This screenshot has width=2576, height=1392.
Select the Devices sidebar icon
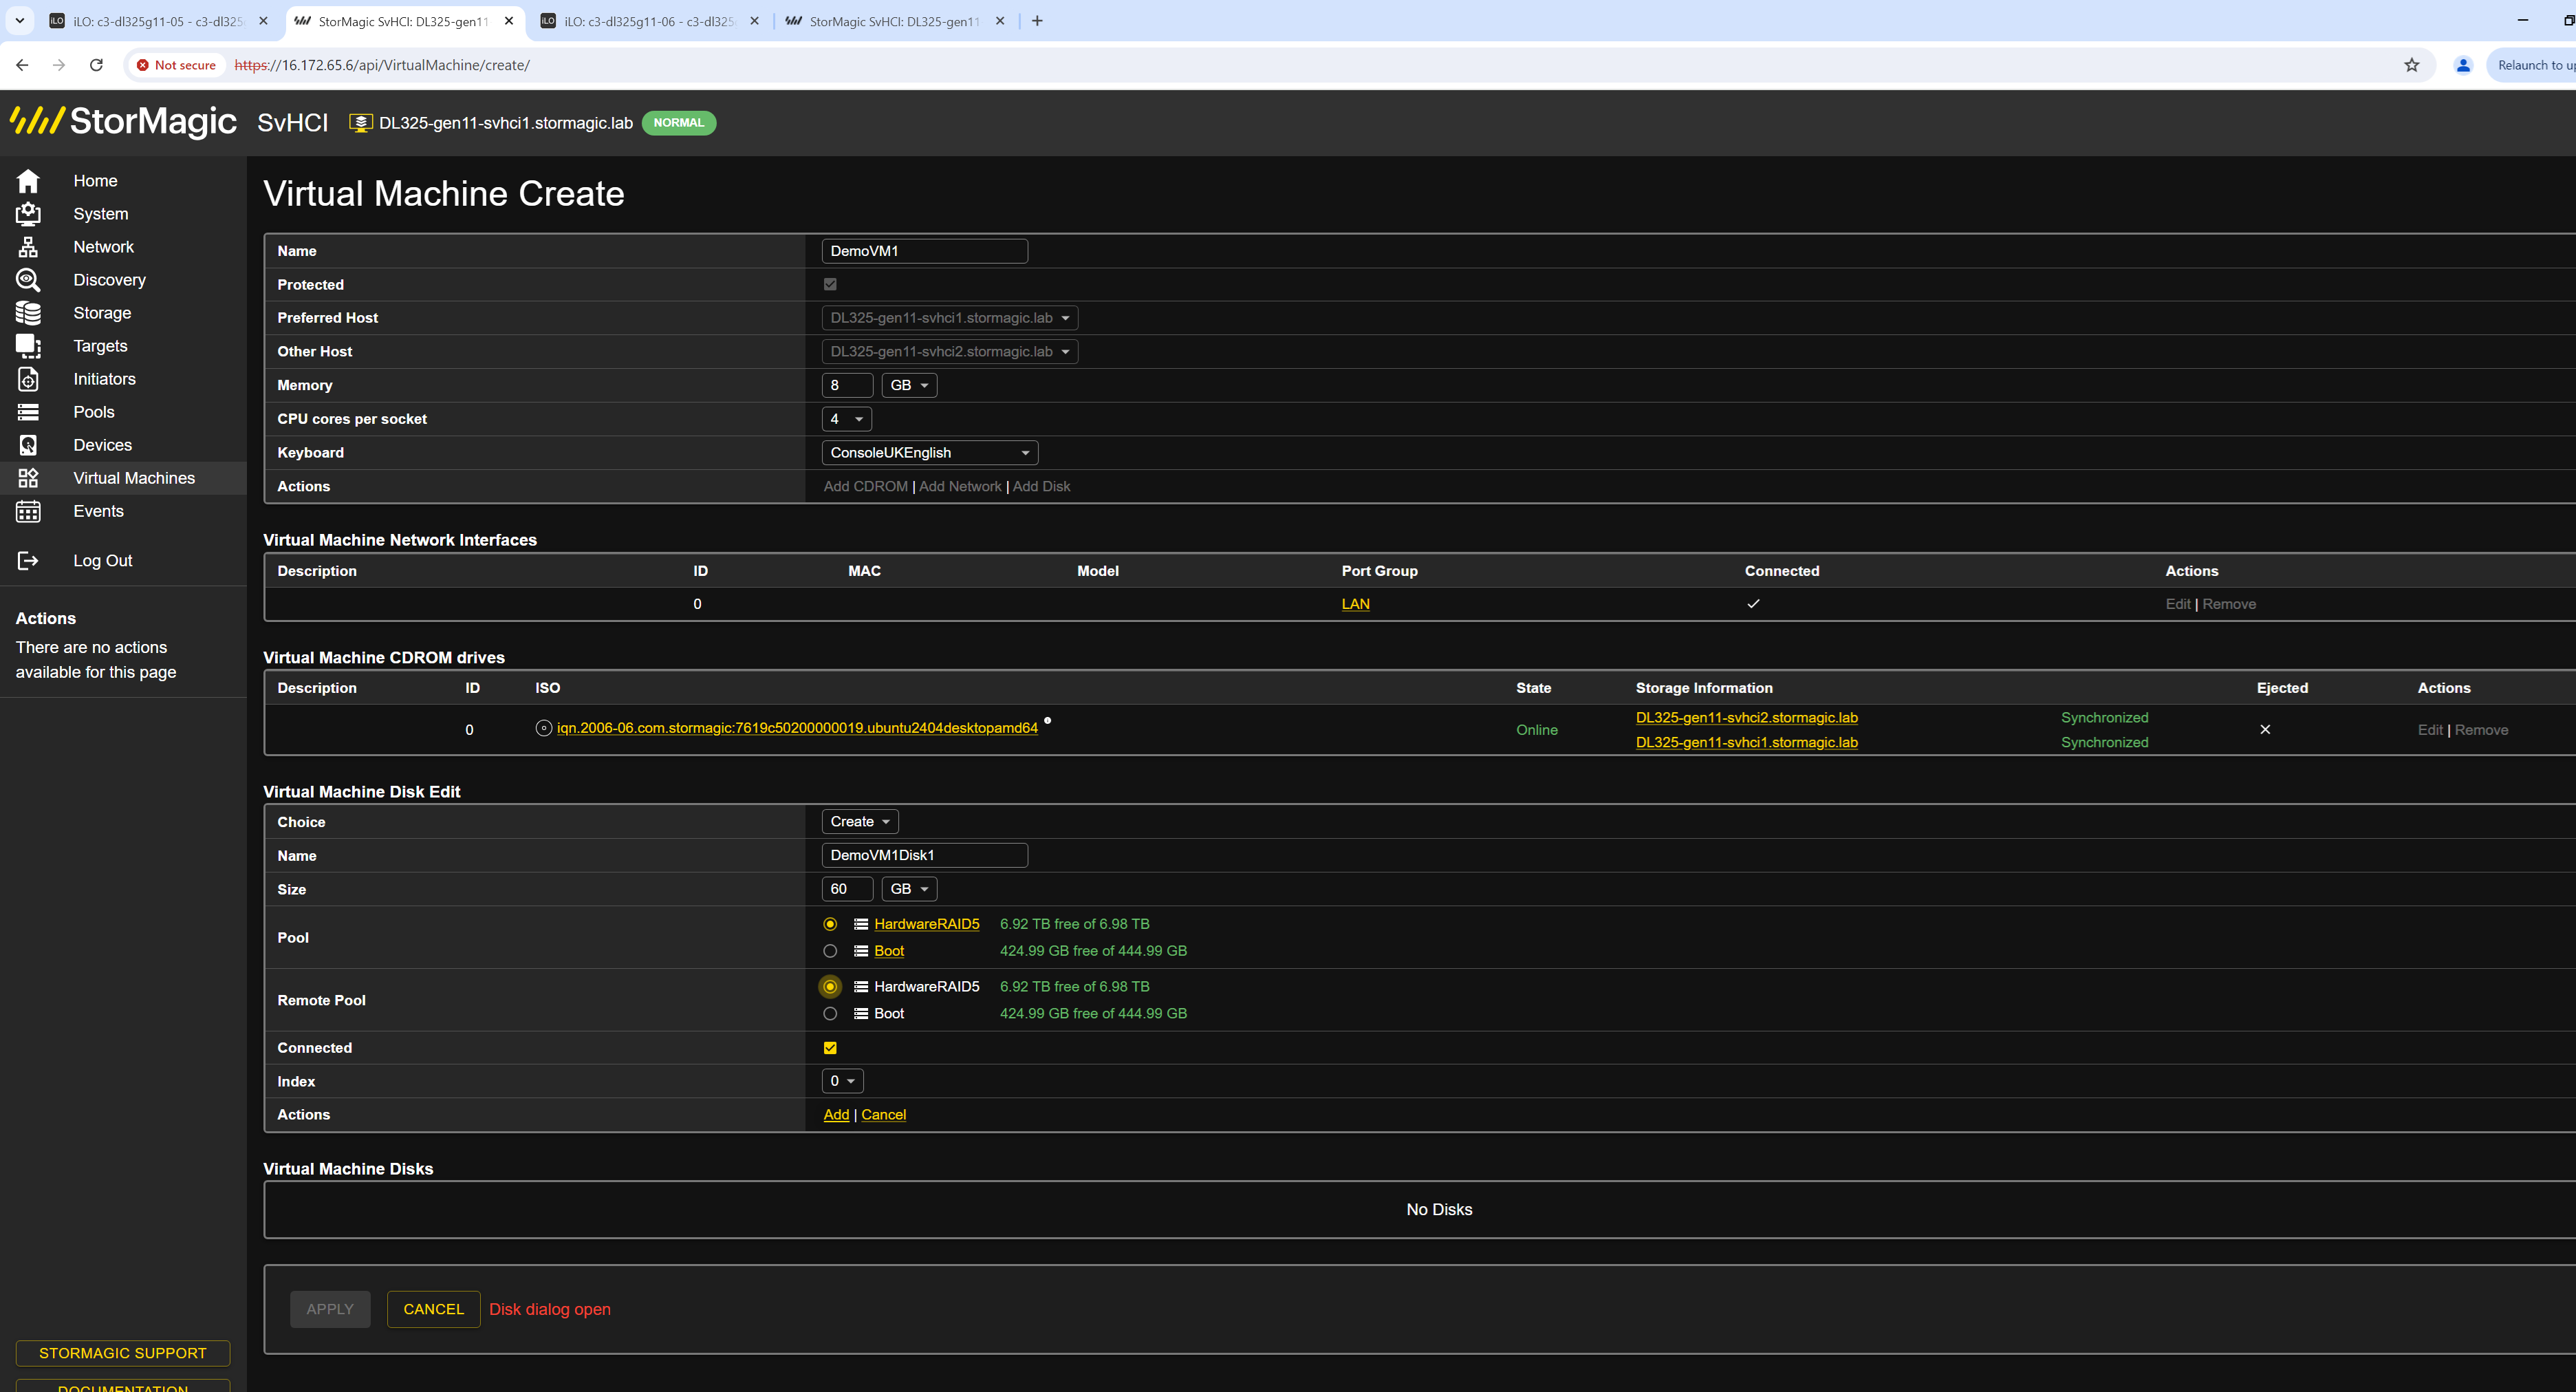28,445
